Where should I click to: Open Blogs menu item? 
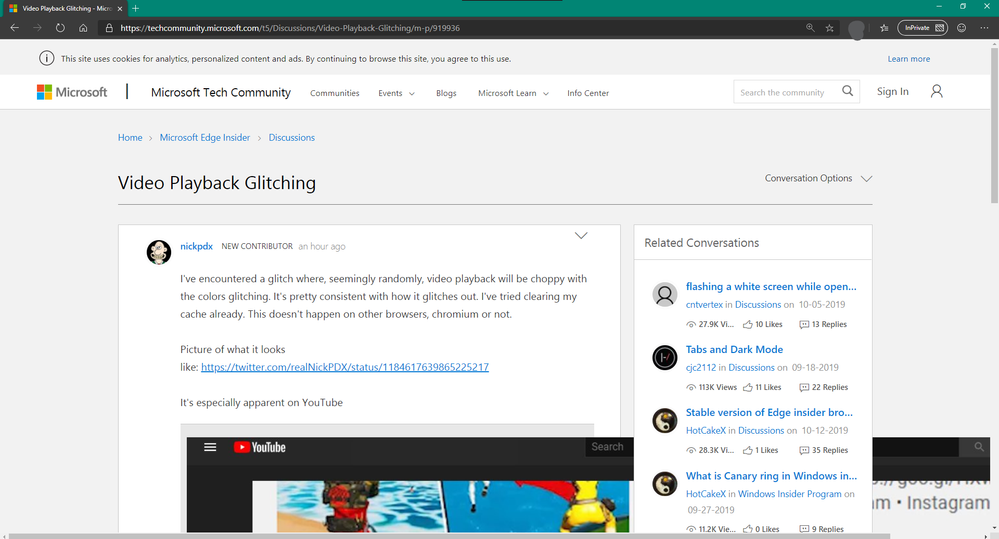click(446, 93)
